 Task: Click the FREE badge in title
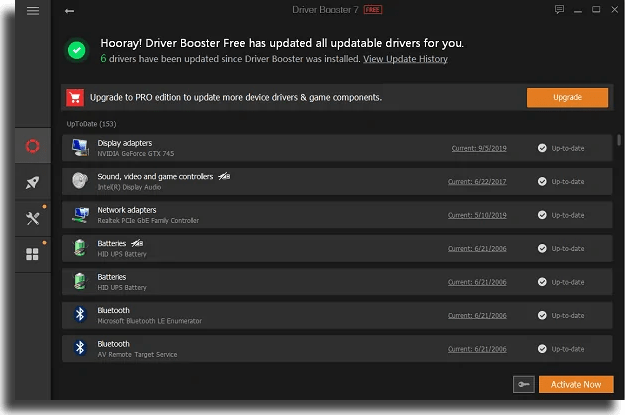(x=373, y=10)
